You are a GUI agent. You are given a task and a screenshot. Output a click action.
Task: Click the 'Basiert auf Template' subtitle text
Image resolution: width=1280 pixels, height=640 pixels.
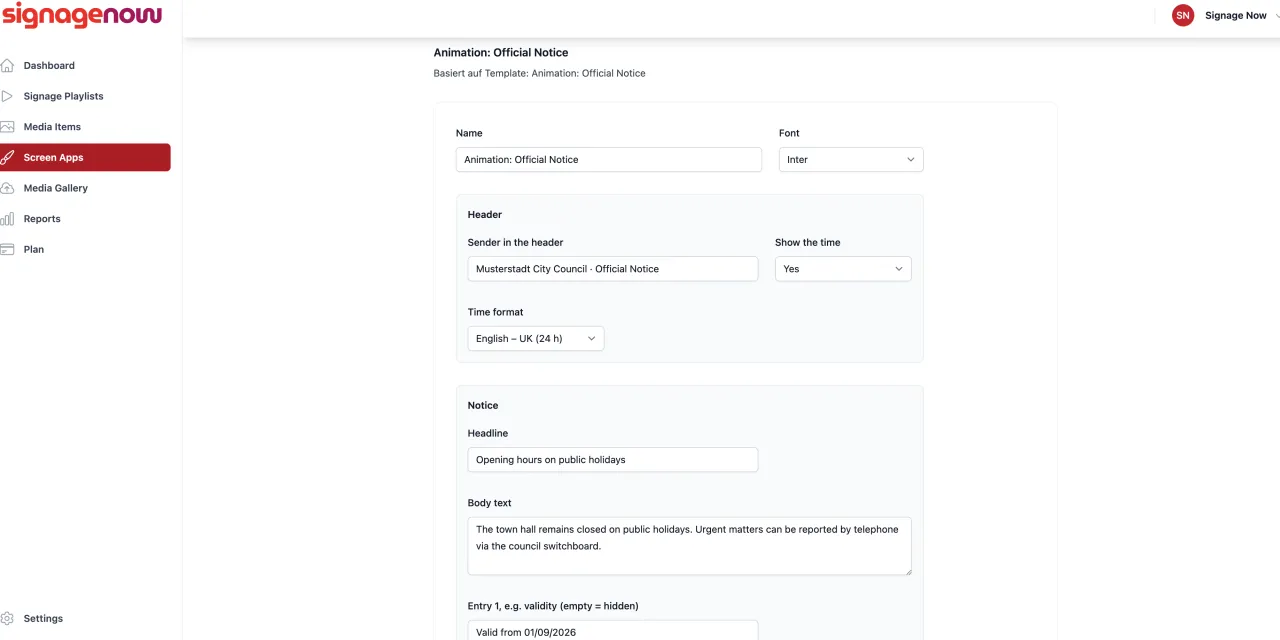click(x=540, y=74)
